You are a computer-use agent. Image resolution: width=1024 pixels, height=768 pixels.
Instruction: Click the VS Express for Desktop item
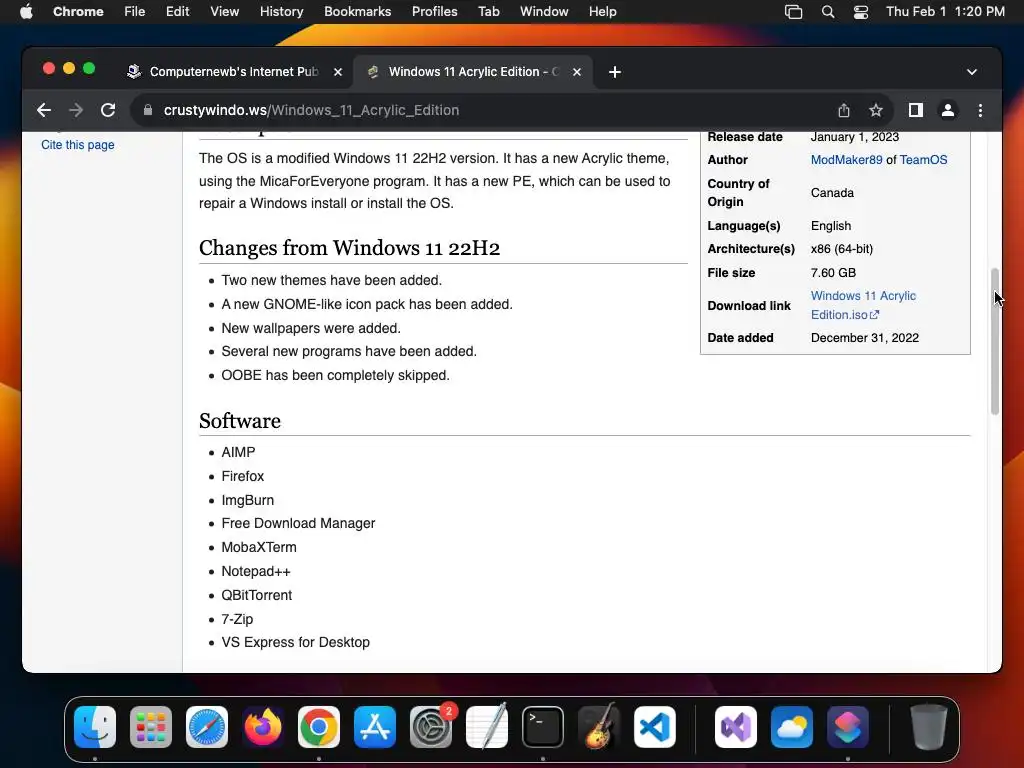295,643
